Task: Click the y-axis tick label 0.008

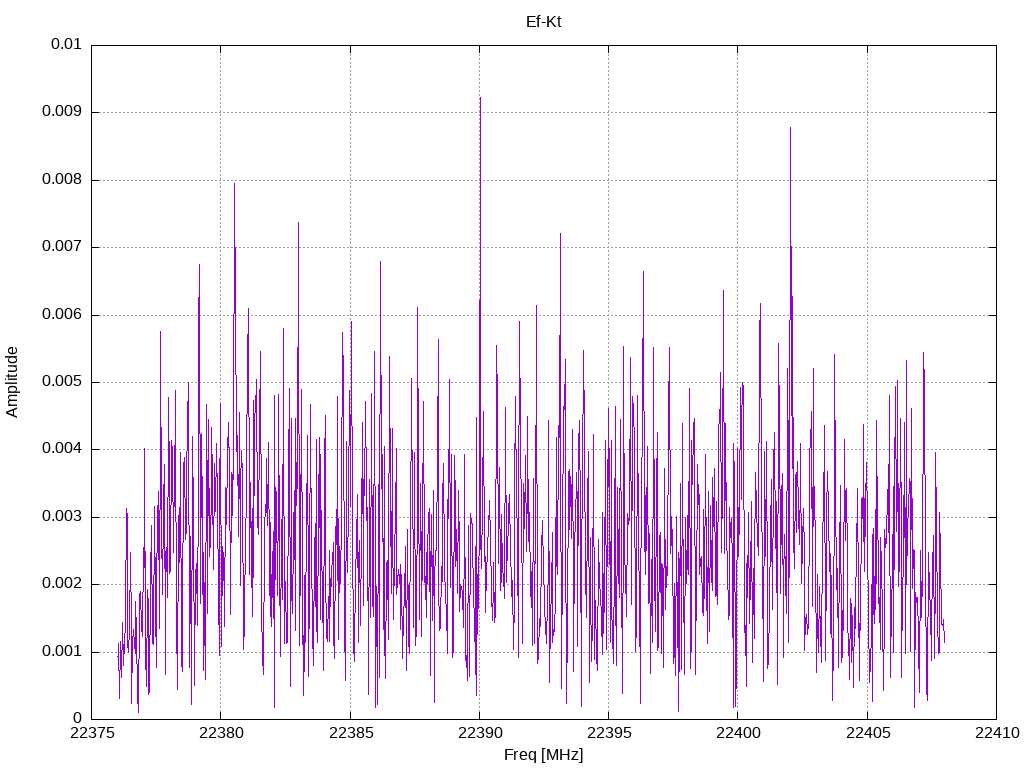Action: pyautogui.click(x=62, y=179)
